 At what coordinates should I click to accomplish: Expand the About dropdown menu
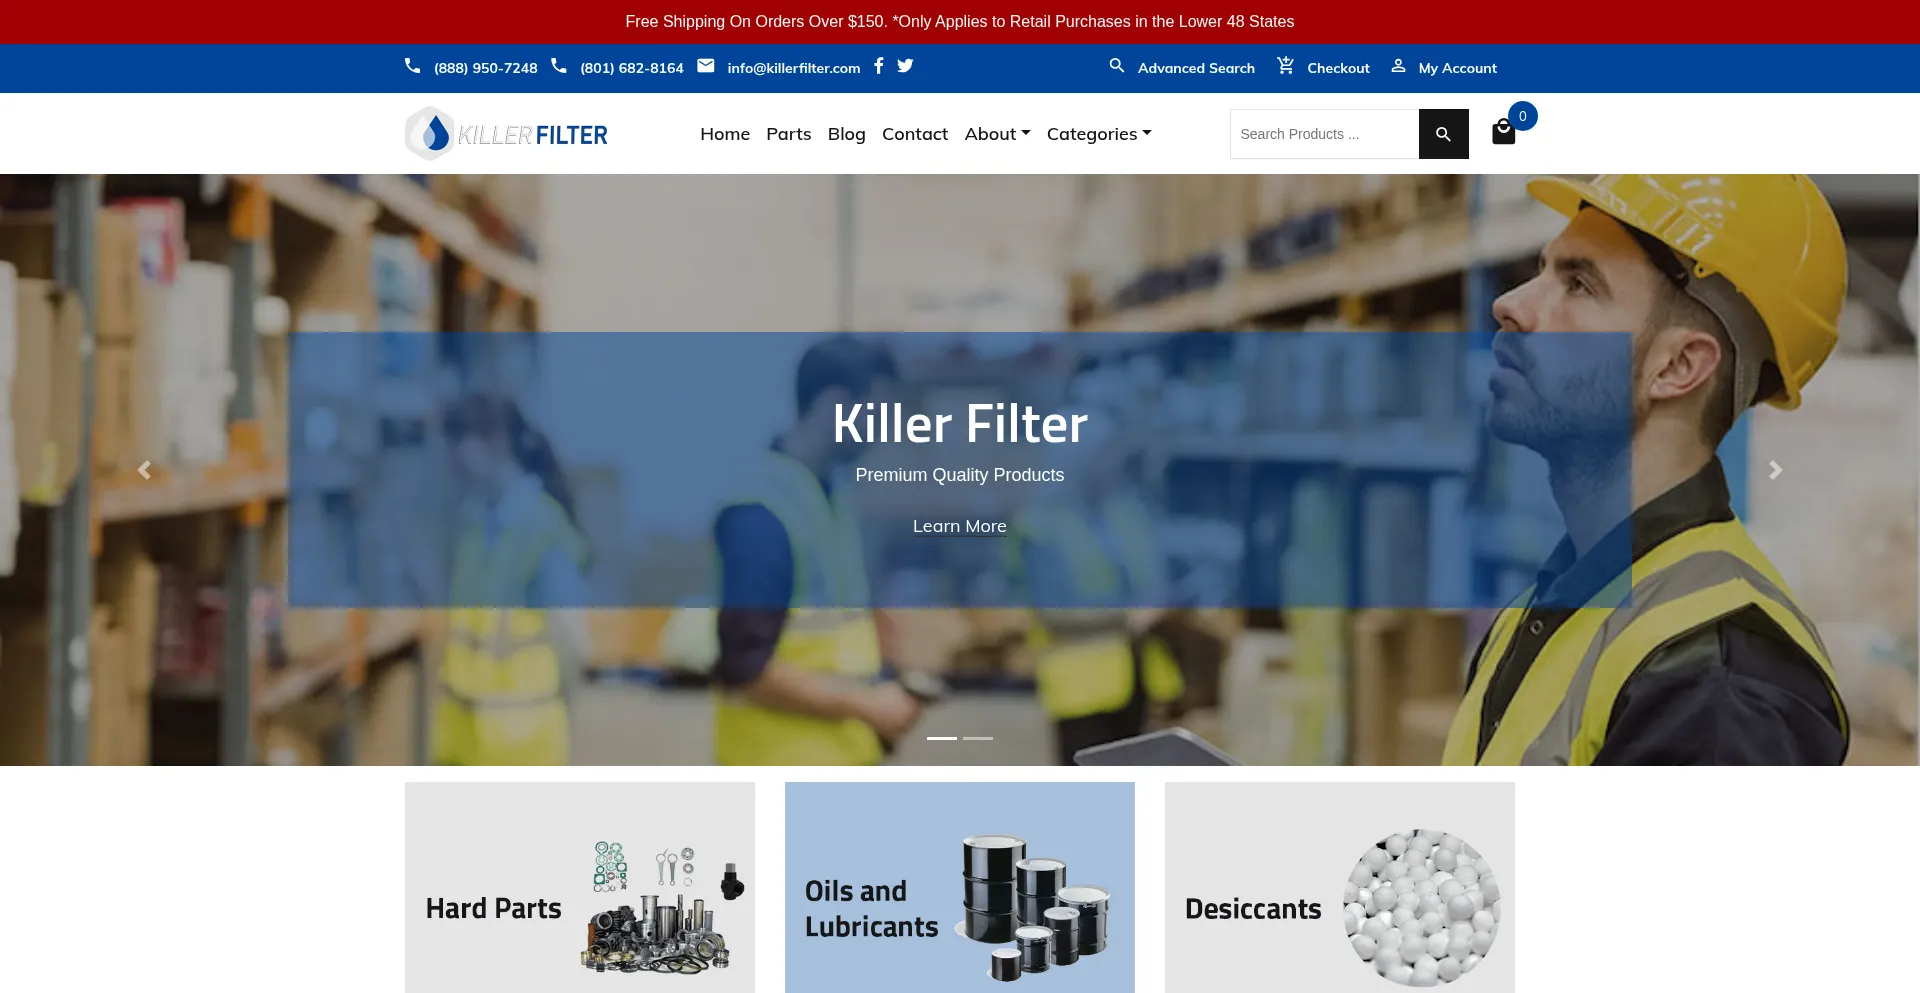click(997, 134)
